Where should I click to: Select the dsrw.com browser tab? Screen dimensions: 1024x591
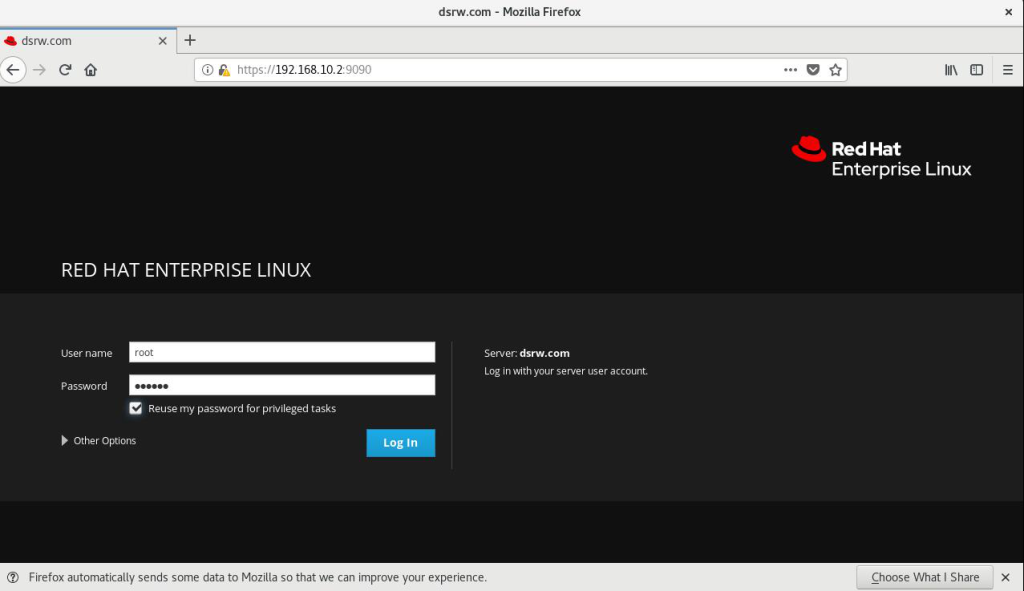point(88,40)
